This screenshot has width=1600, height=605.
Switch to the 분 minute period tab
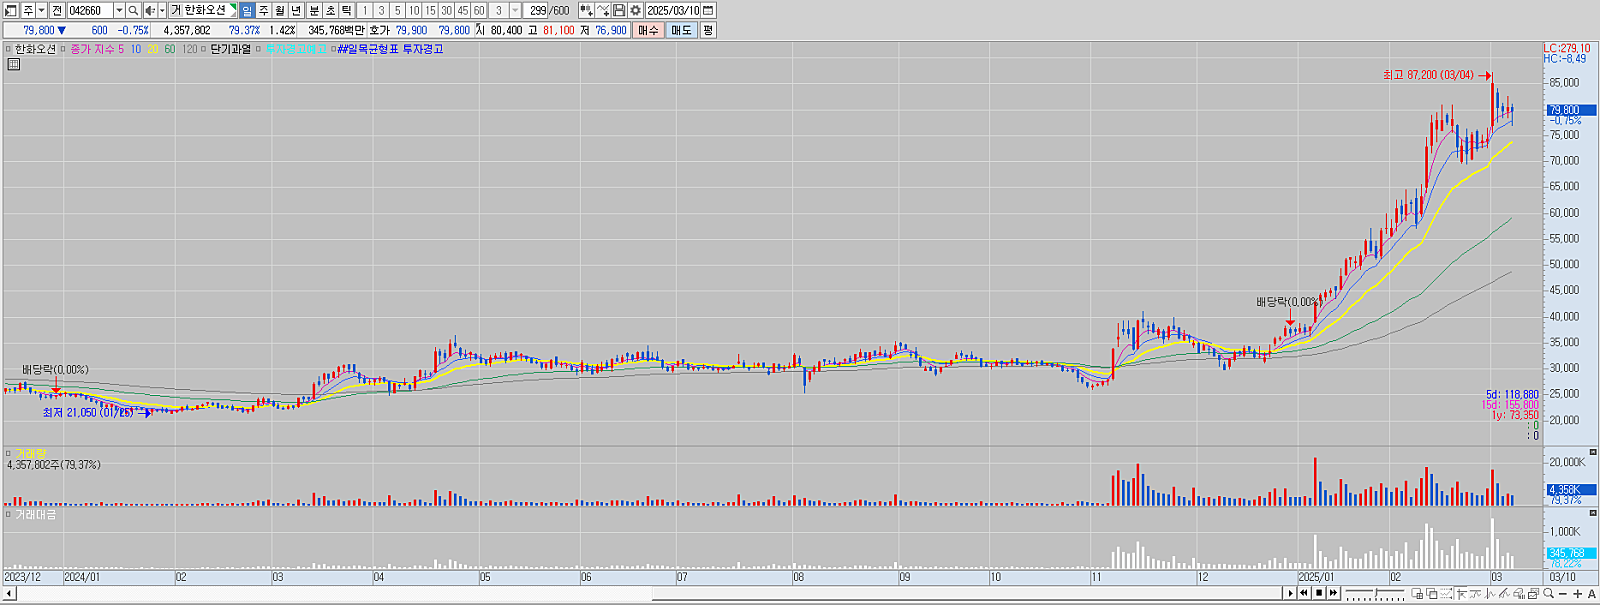(314, 10)
